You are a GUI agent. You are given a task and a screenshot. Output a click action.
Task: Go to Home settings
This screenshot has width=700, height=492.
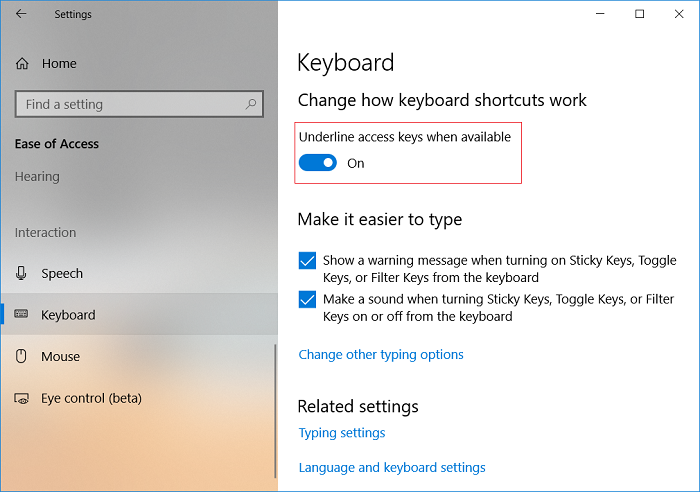[x=59, y=64]
